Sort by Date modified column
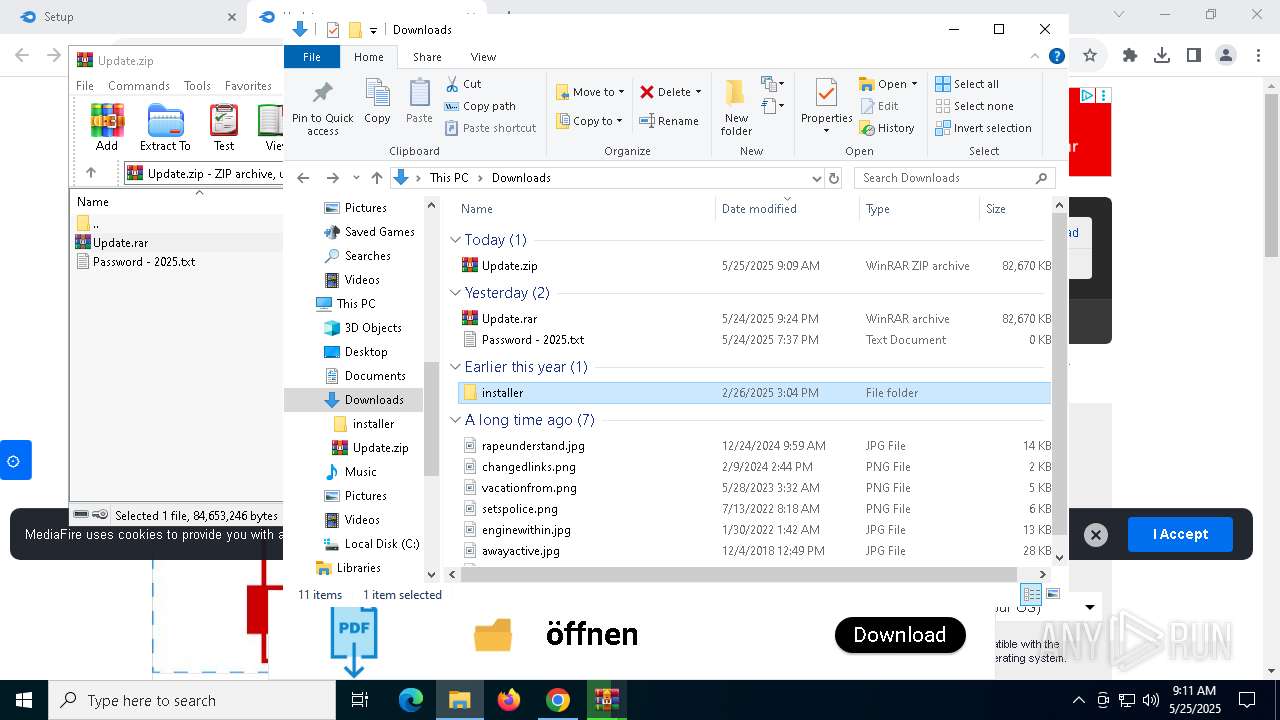 tap(787, 209)
